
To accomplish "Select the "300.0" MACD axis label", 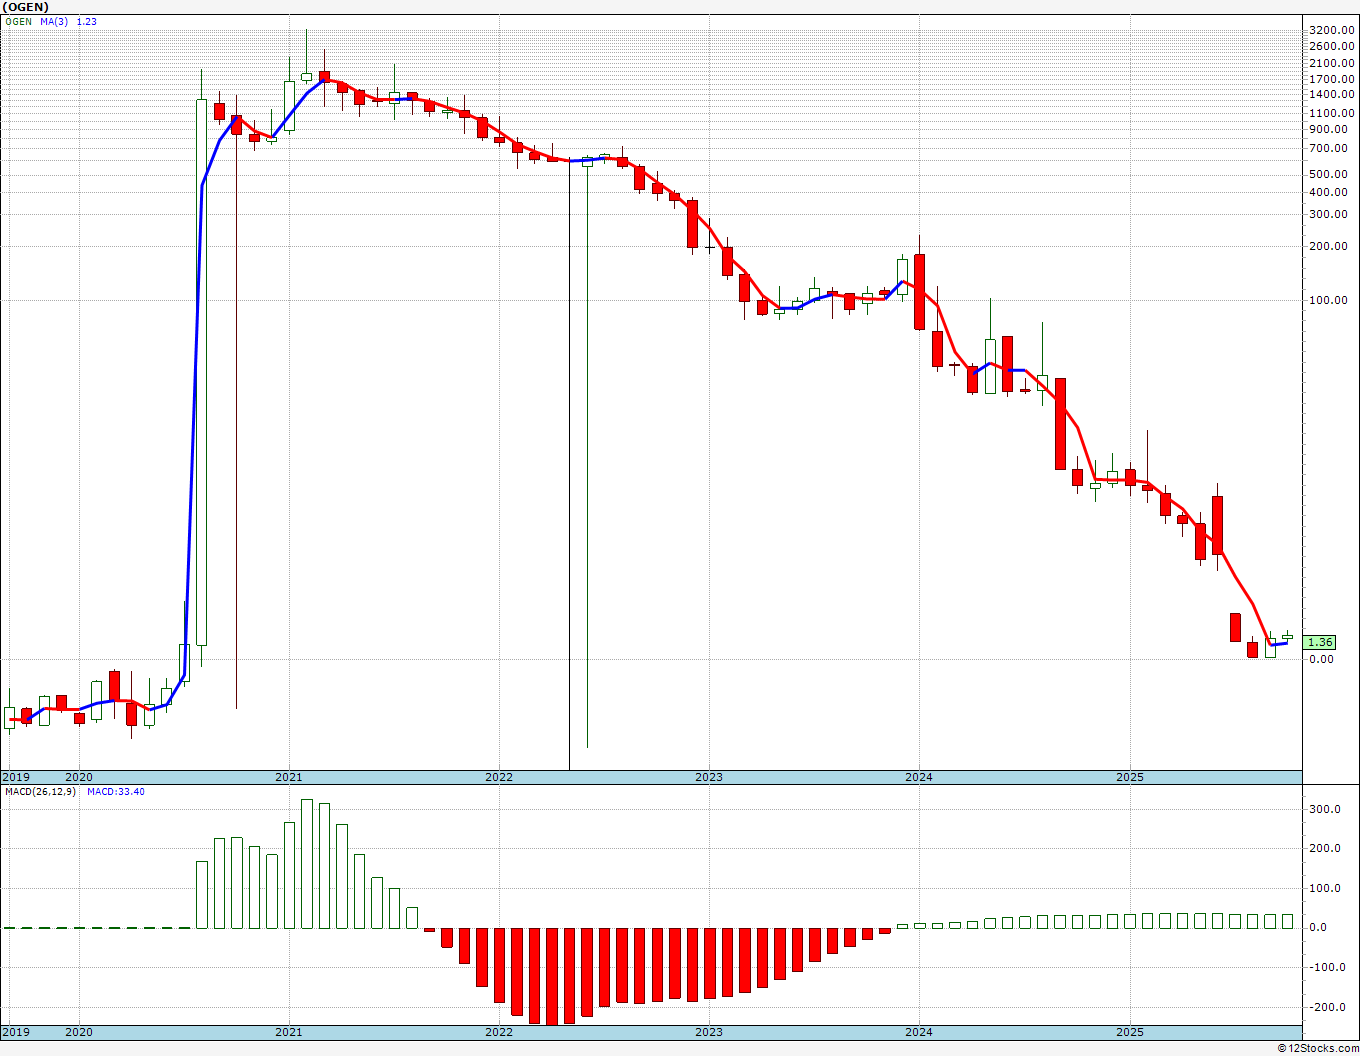I will tap(1325, 809).
